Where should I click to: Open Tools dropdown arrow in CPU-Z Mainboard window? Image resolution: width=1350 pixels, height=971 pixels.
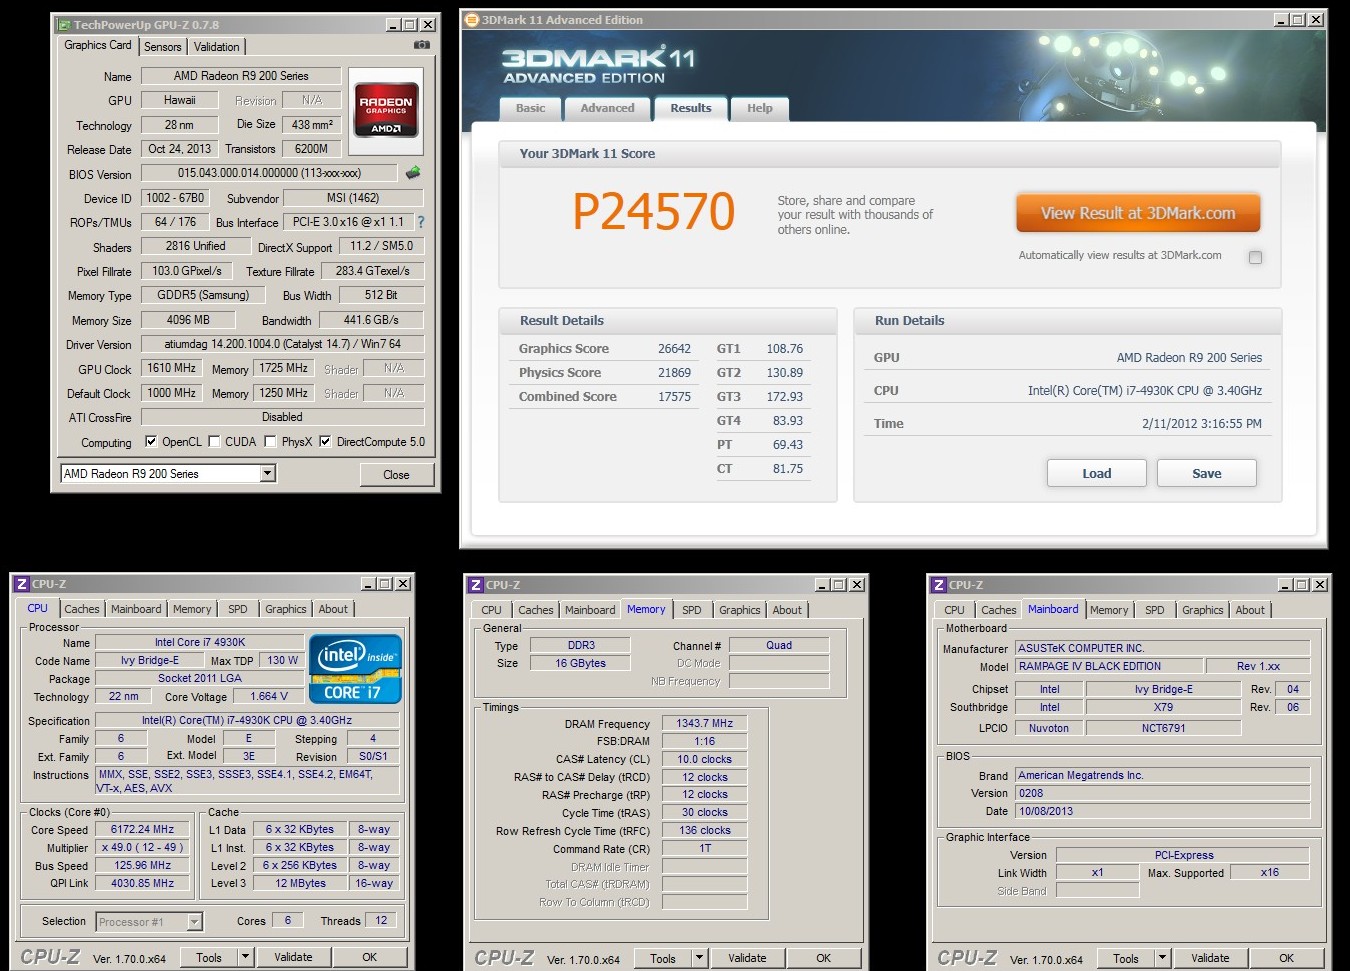[x=1162, y=958]
